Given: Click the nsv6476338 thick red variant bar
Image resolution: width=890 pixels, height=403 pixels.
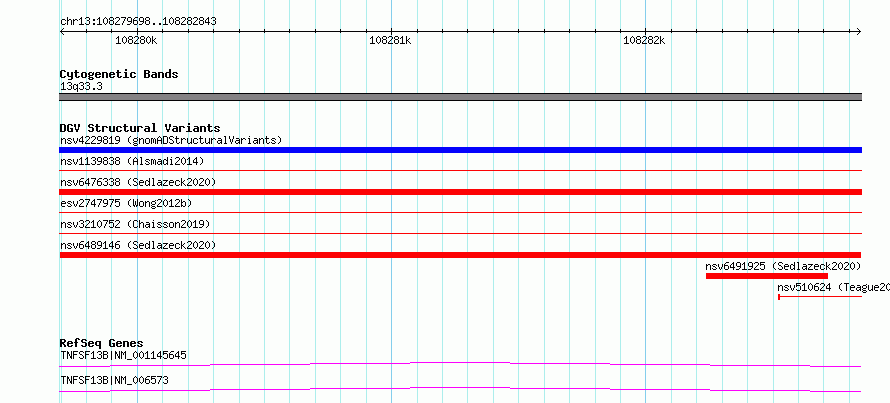Looking at the screenshot, I should (460, 192).
